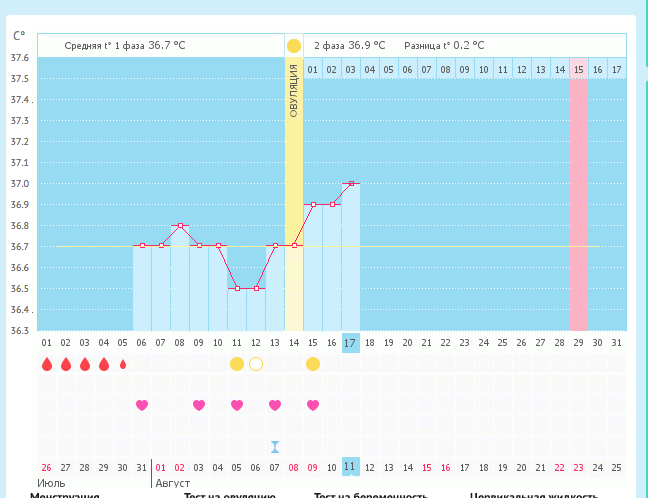Click the 36.5 data point on day 11

click(237, 289)
